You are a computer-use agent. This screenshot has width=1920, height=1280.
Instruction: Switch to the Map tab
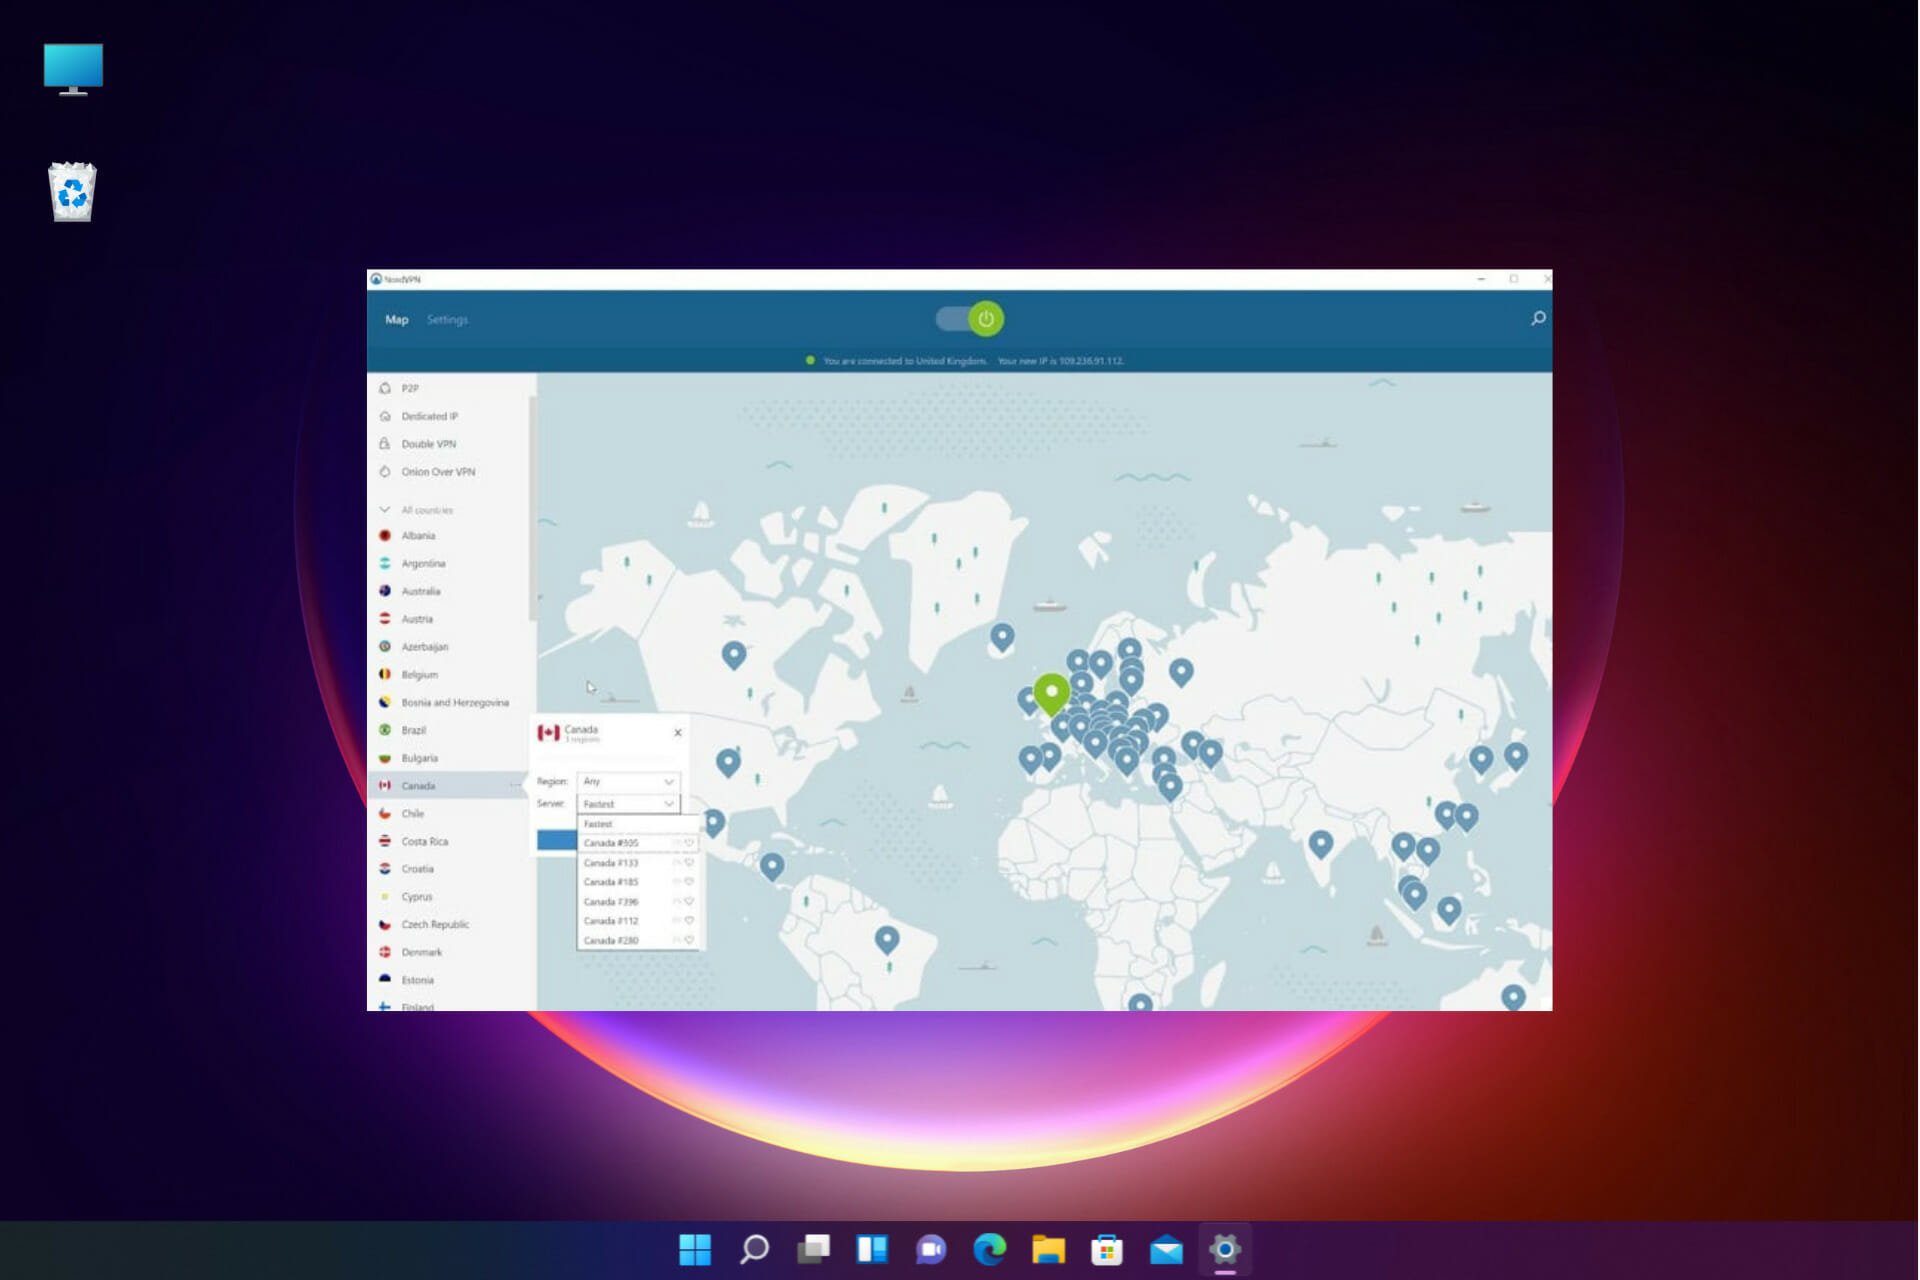(x=397, y=320)
